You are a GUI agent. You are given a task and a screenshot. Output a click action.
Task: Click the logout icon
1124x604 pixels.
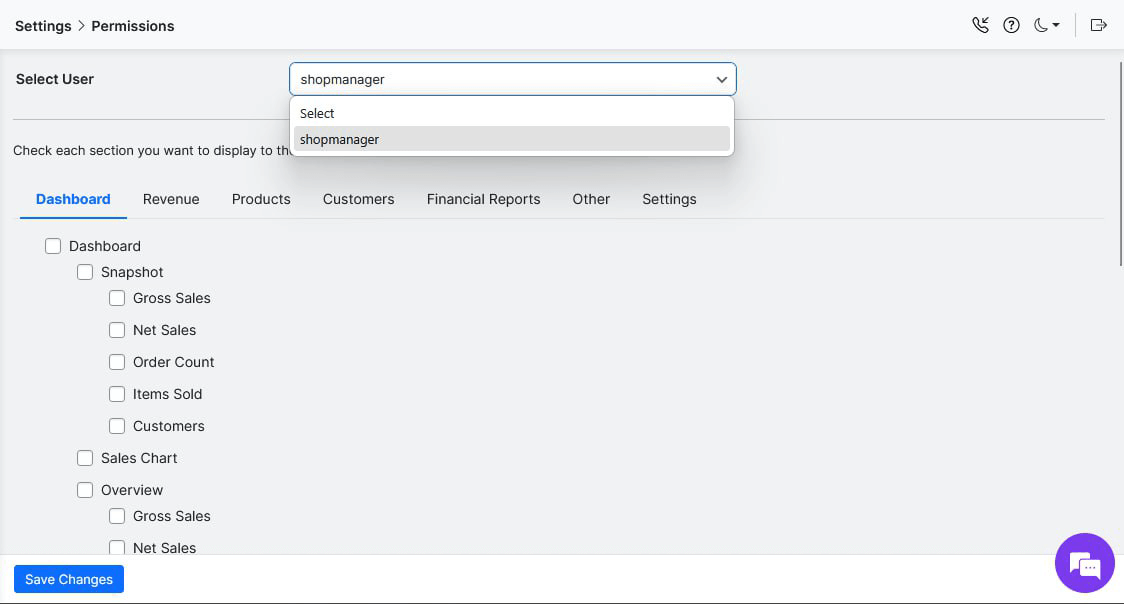point(1098,25)
